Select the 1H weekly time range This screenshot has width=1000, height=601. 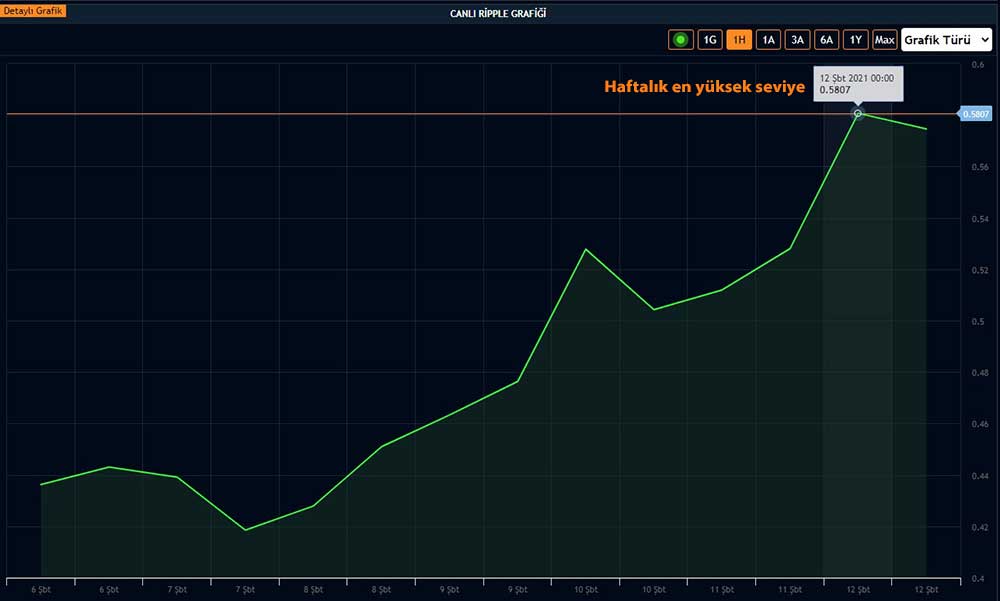[x=739, y=40]
